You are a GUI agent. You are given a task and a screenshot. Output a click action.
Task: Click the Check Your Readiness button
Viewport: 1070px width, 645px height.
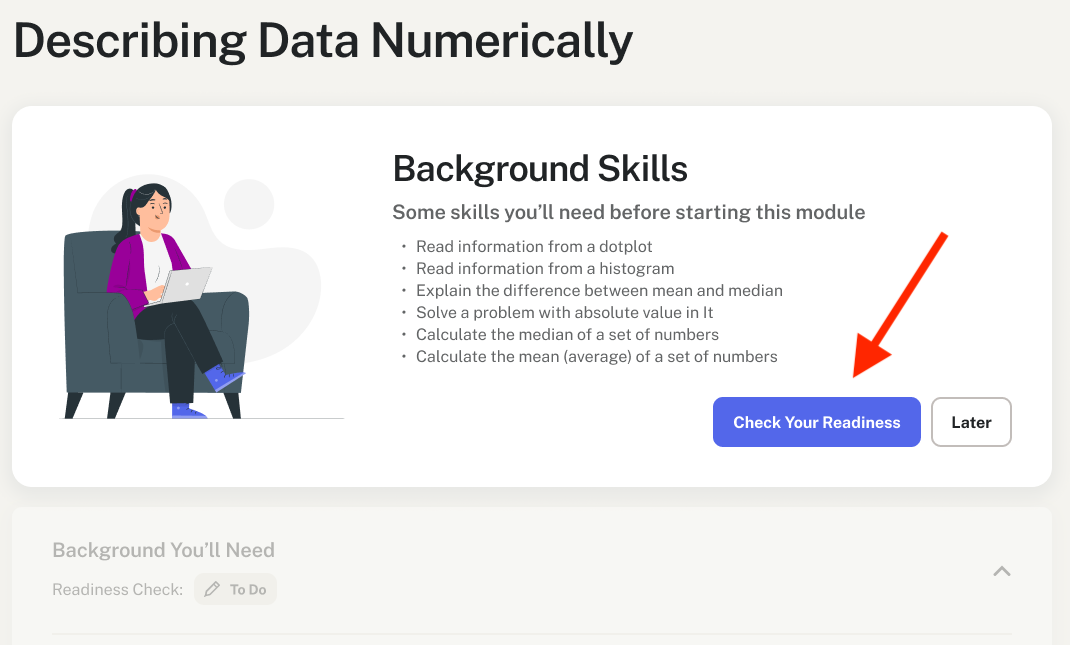(816, 422)
